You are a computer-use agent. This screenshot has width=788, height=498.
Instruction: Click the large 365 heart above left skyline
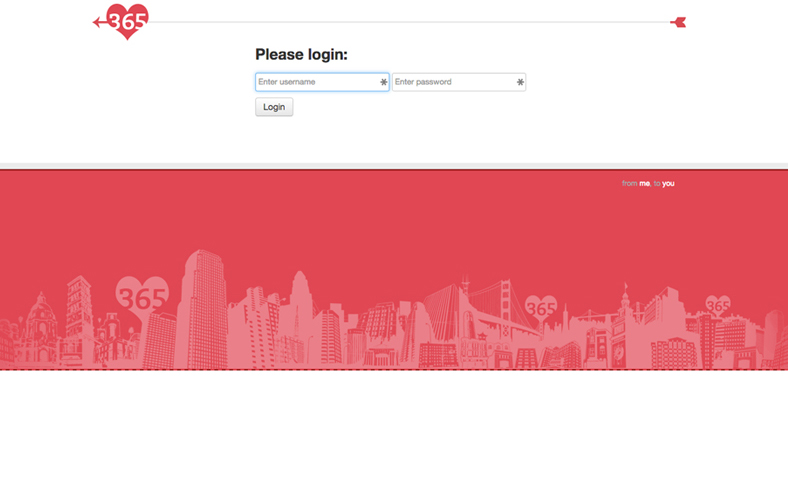point(142,296)
